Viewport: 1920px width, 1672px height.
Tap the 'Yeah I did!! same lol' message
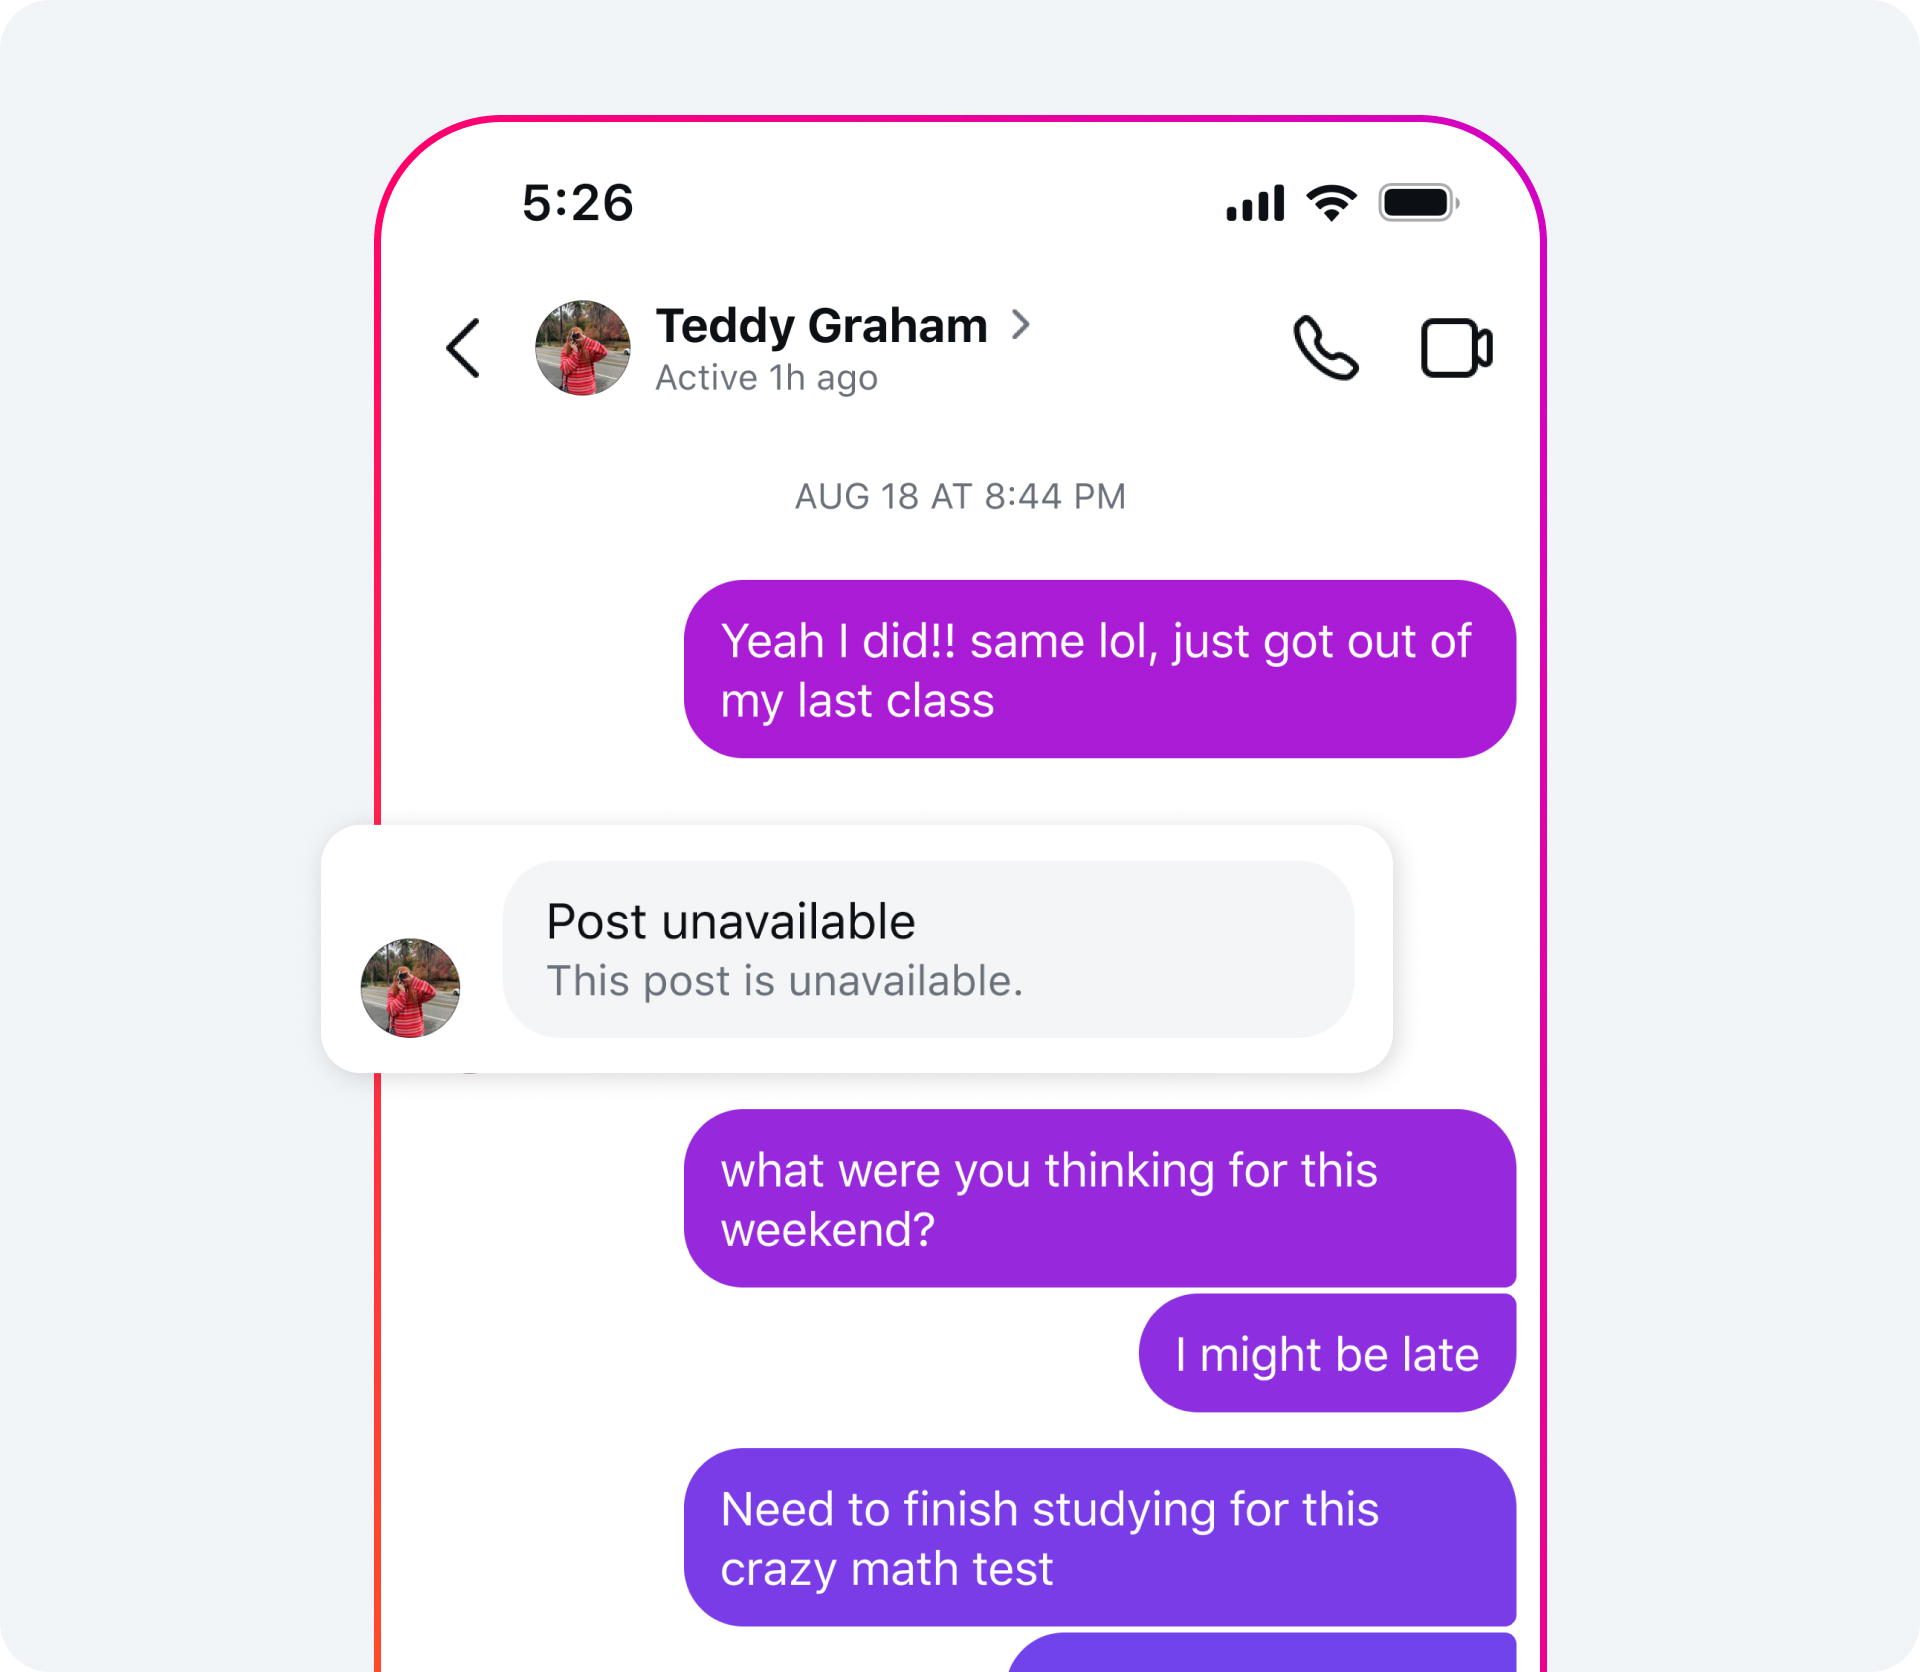coord(1100,669)
